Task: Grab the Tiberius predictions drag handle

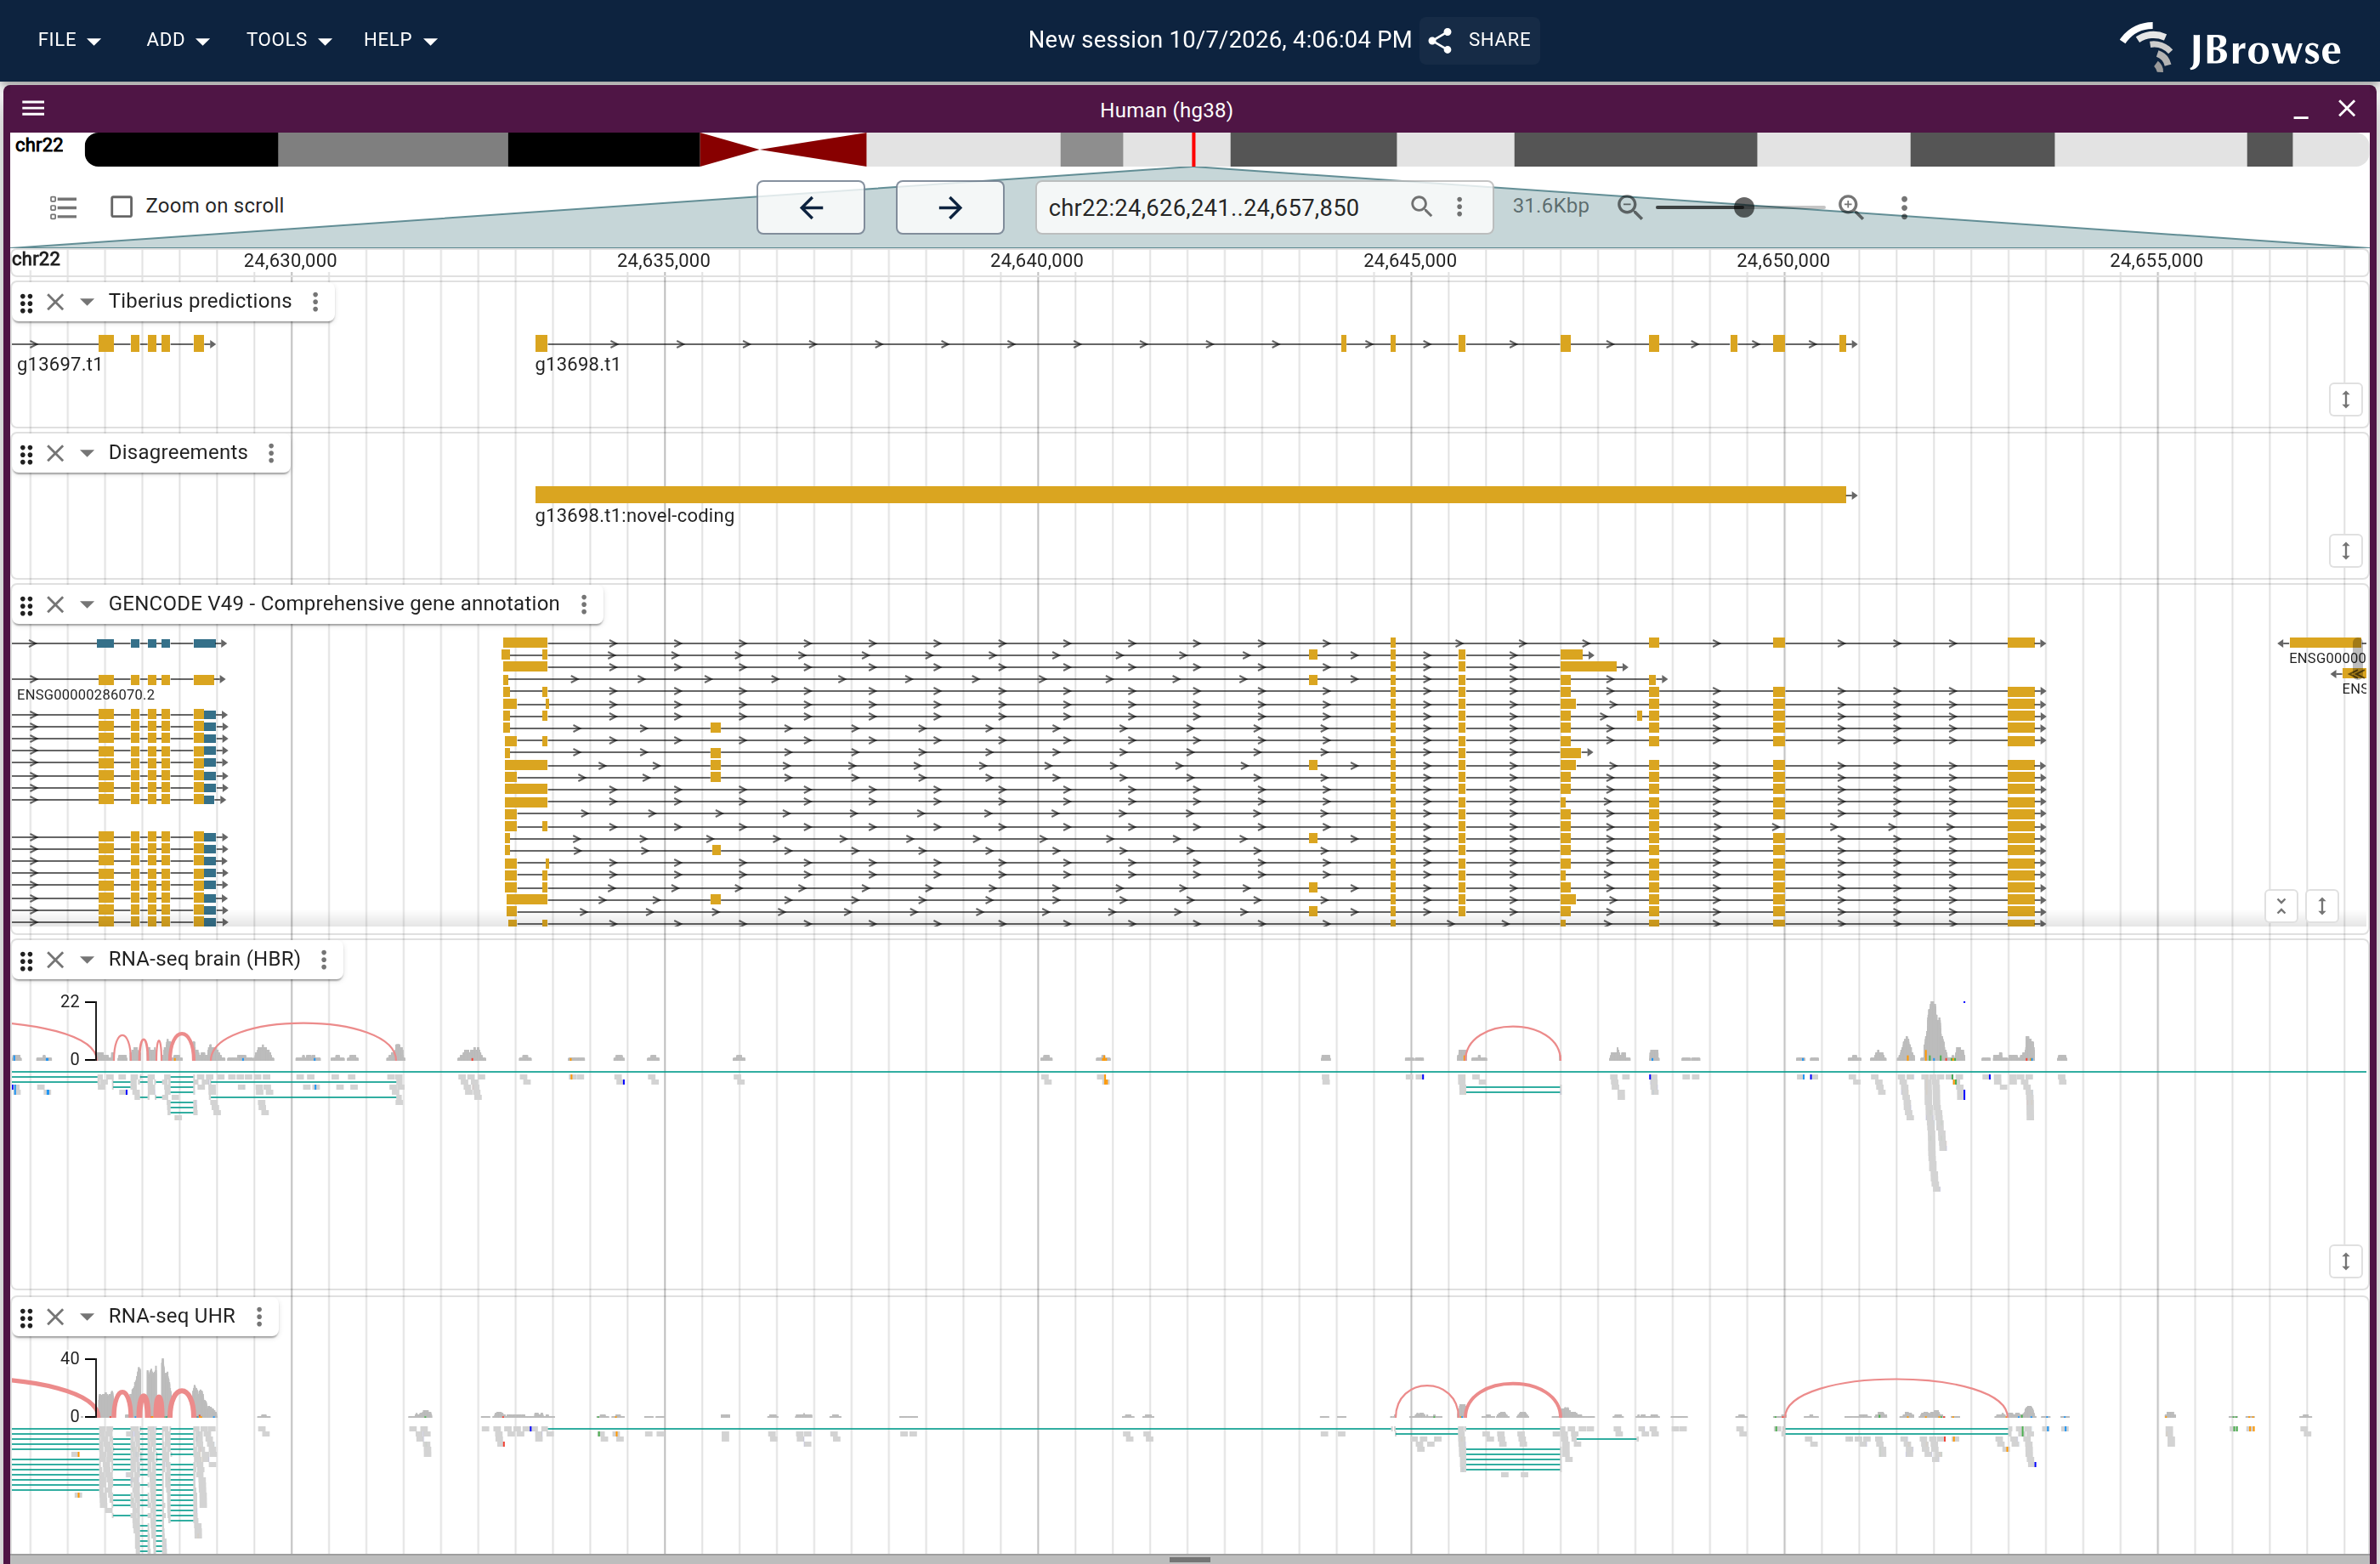Action: [27, 302]
